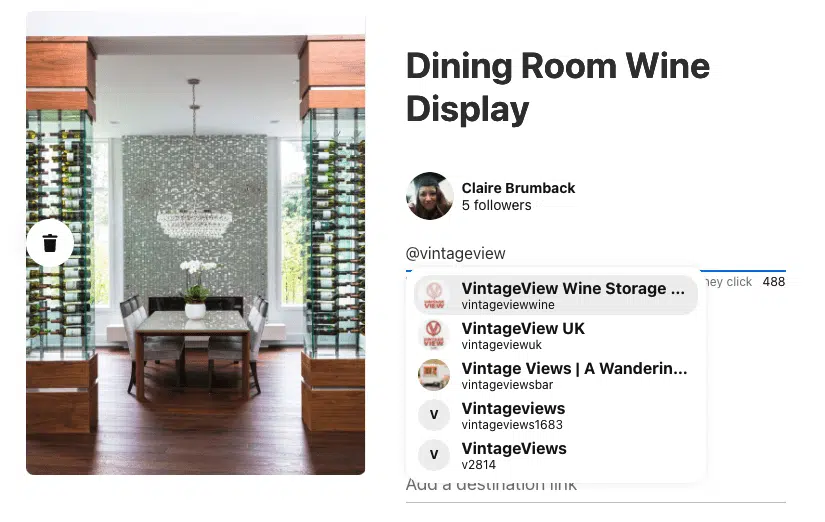Click the dining room pin image

196,243
